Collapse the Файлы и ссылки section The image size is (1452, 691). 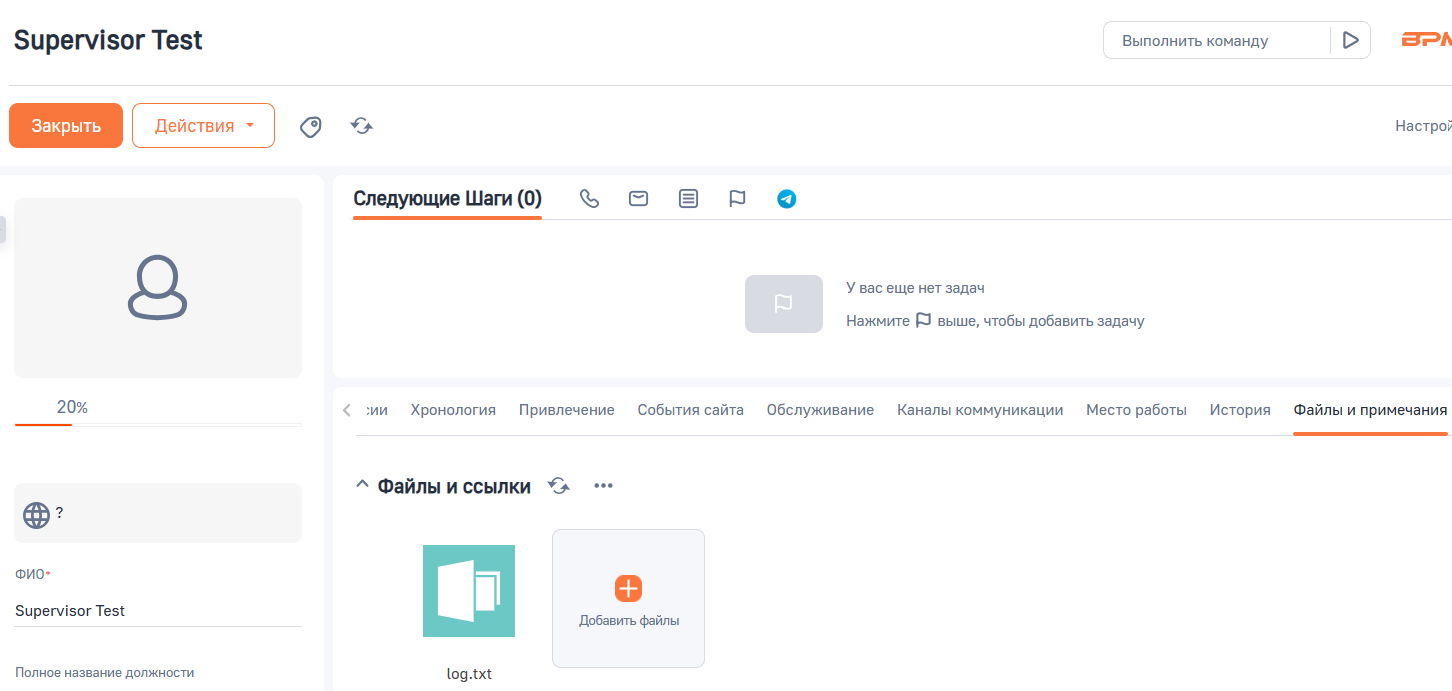coord(362,486)
